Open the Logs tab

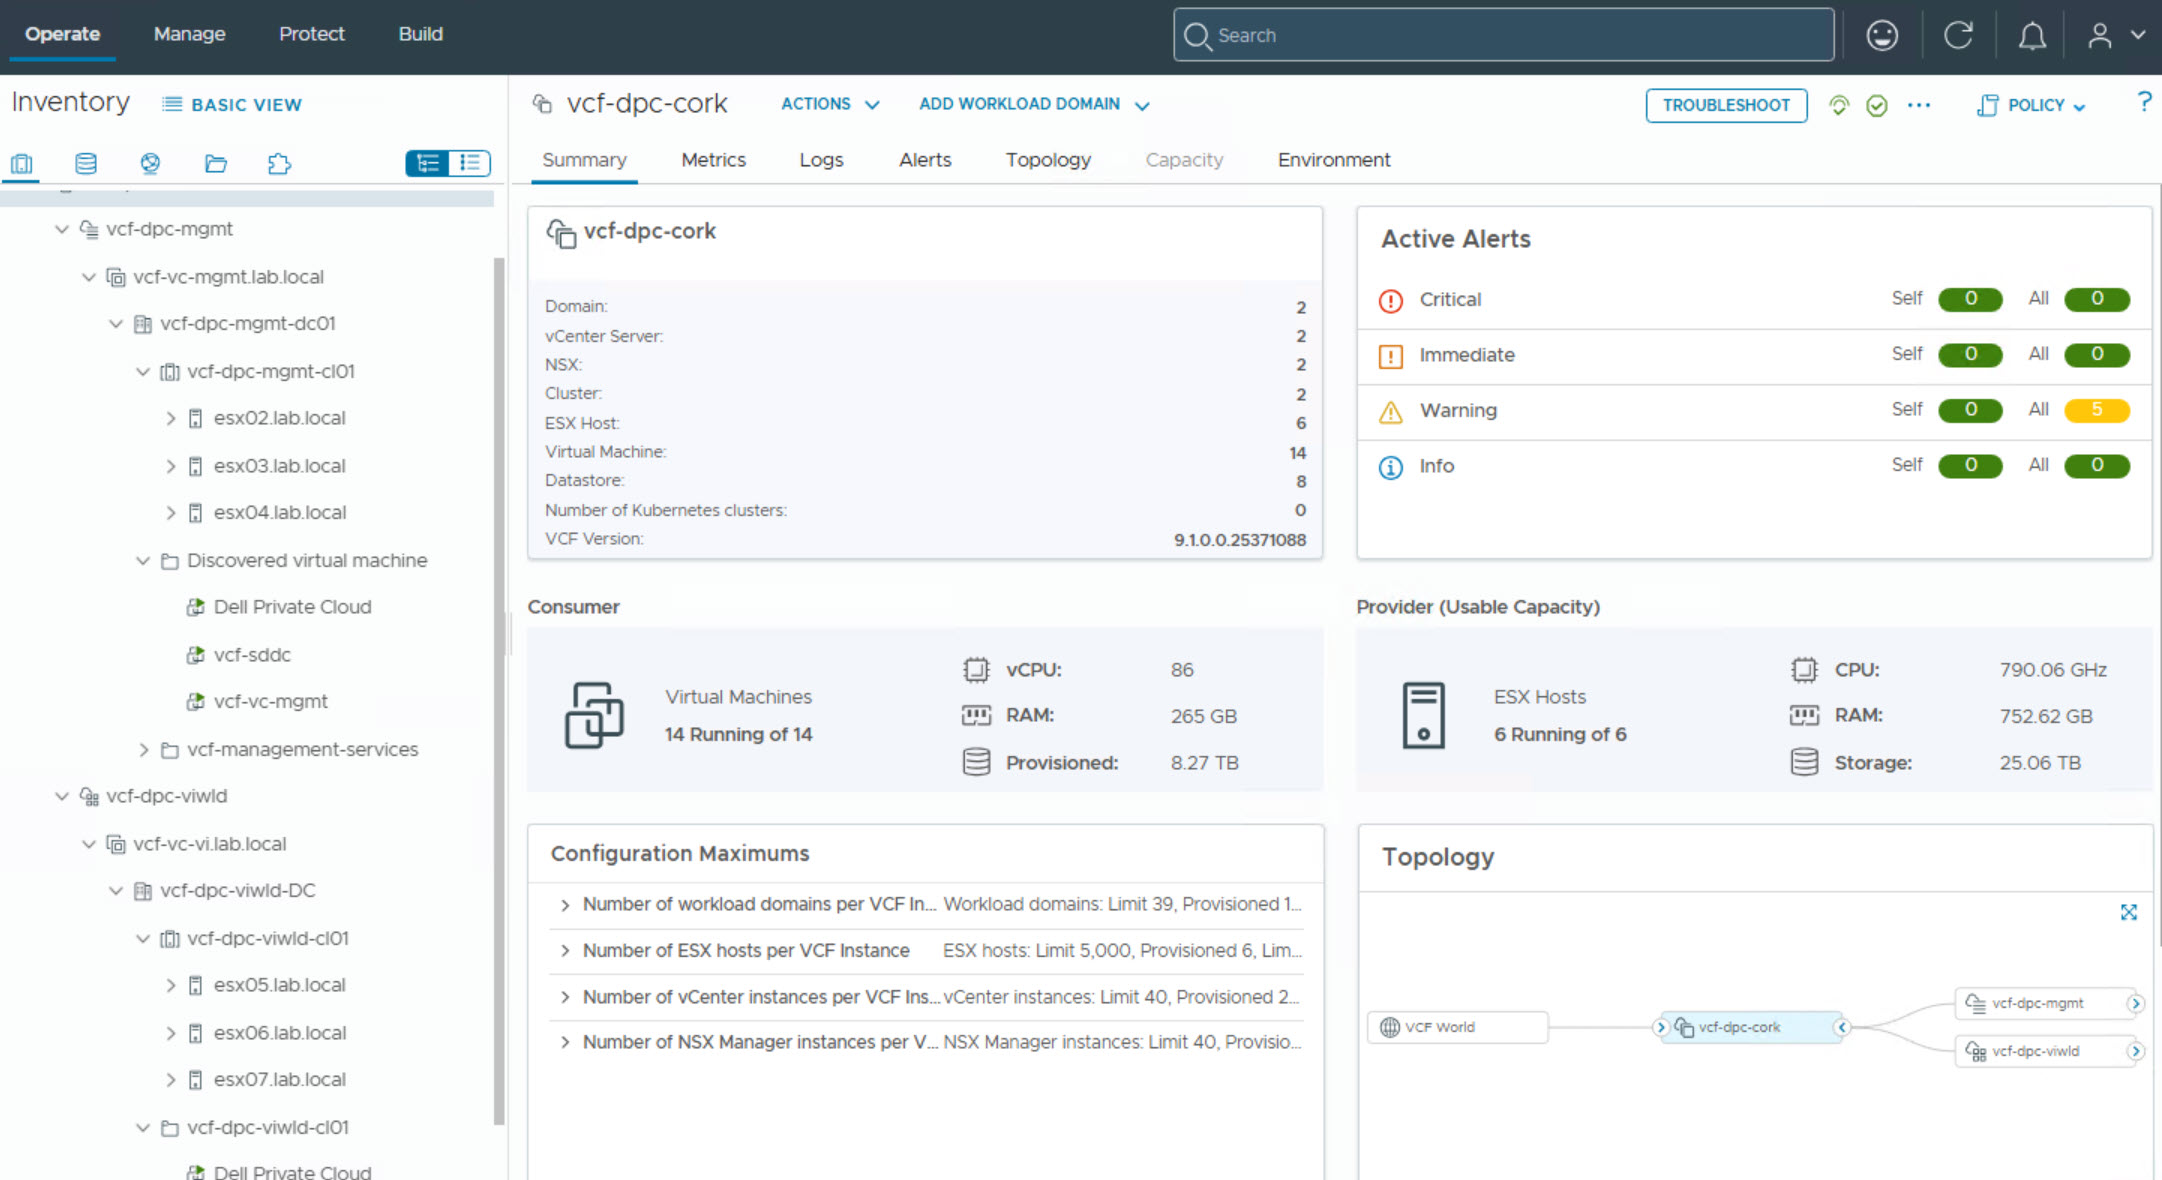(x=821, y=160)
